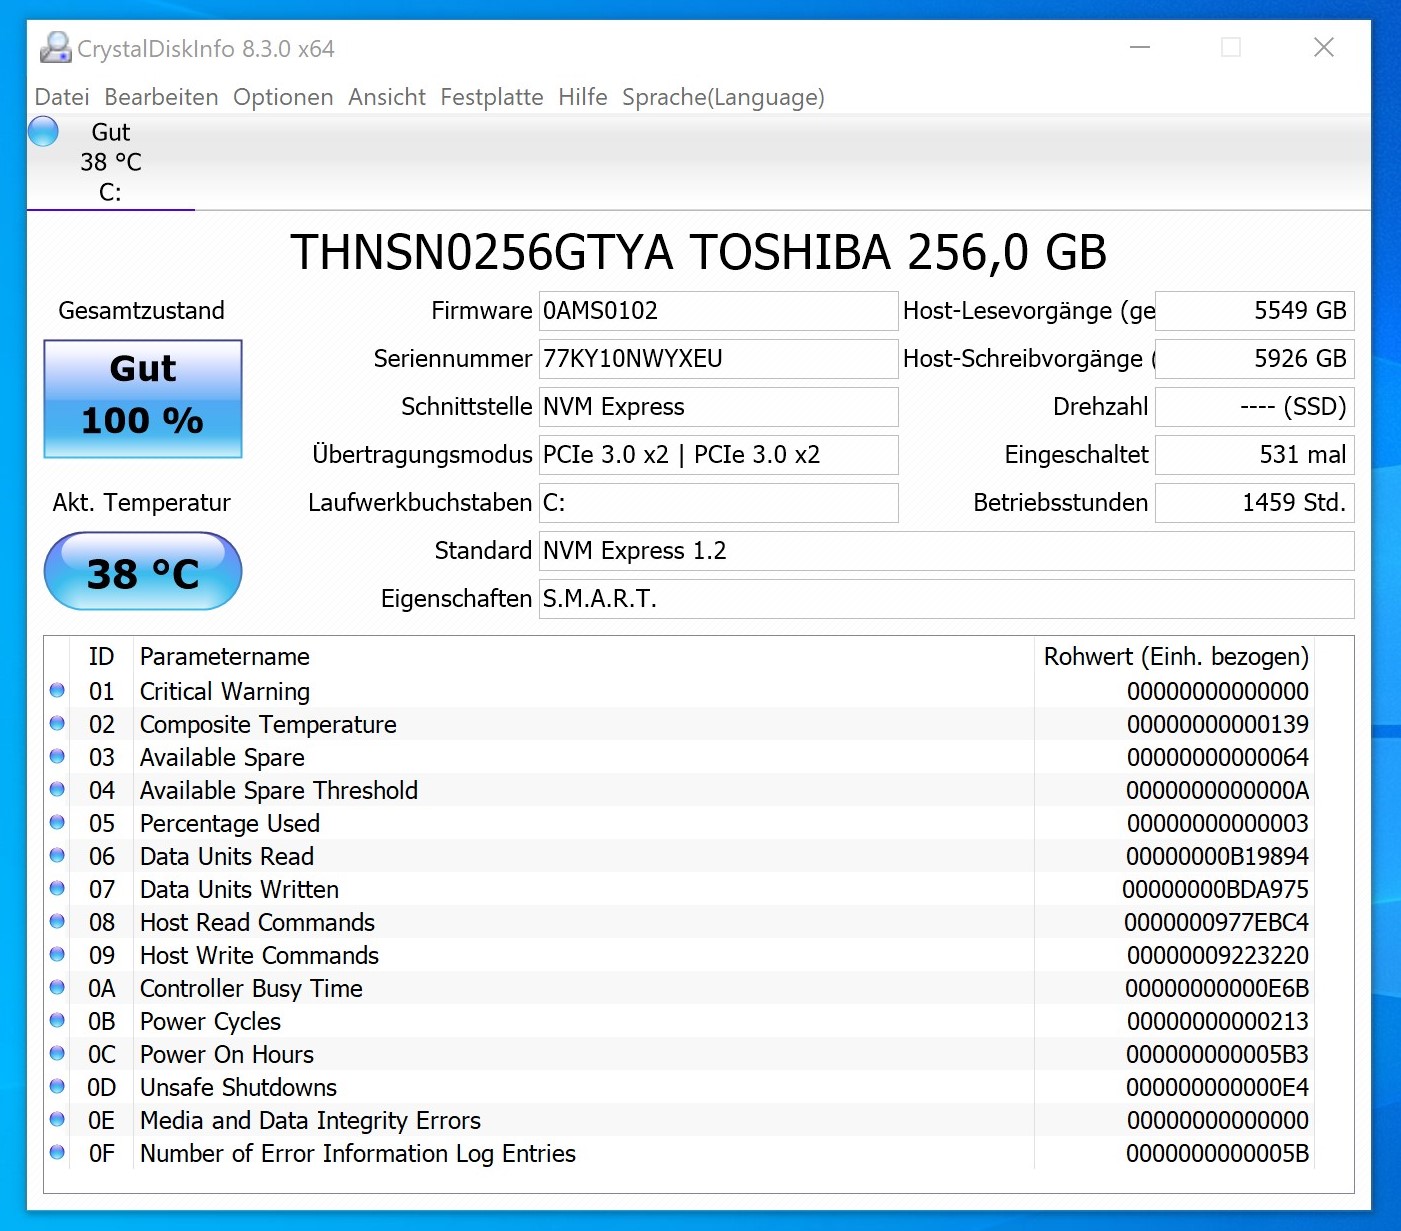
Task: Click the Gesamtzustand label
Action: pyautogui.click(x=141, y=311)
